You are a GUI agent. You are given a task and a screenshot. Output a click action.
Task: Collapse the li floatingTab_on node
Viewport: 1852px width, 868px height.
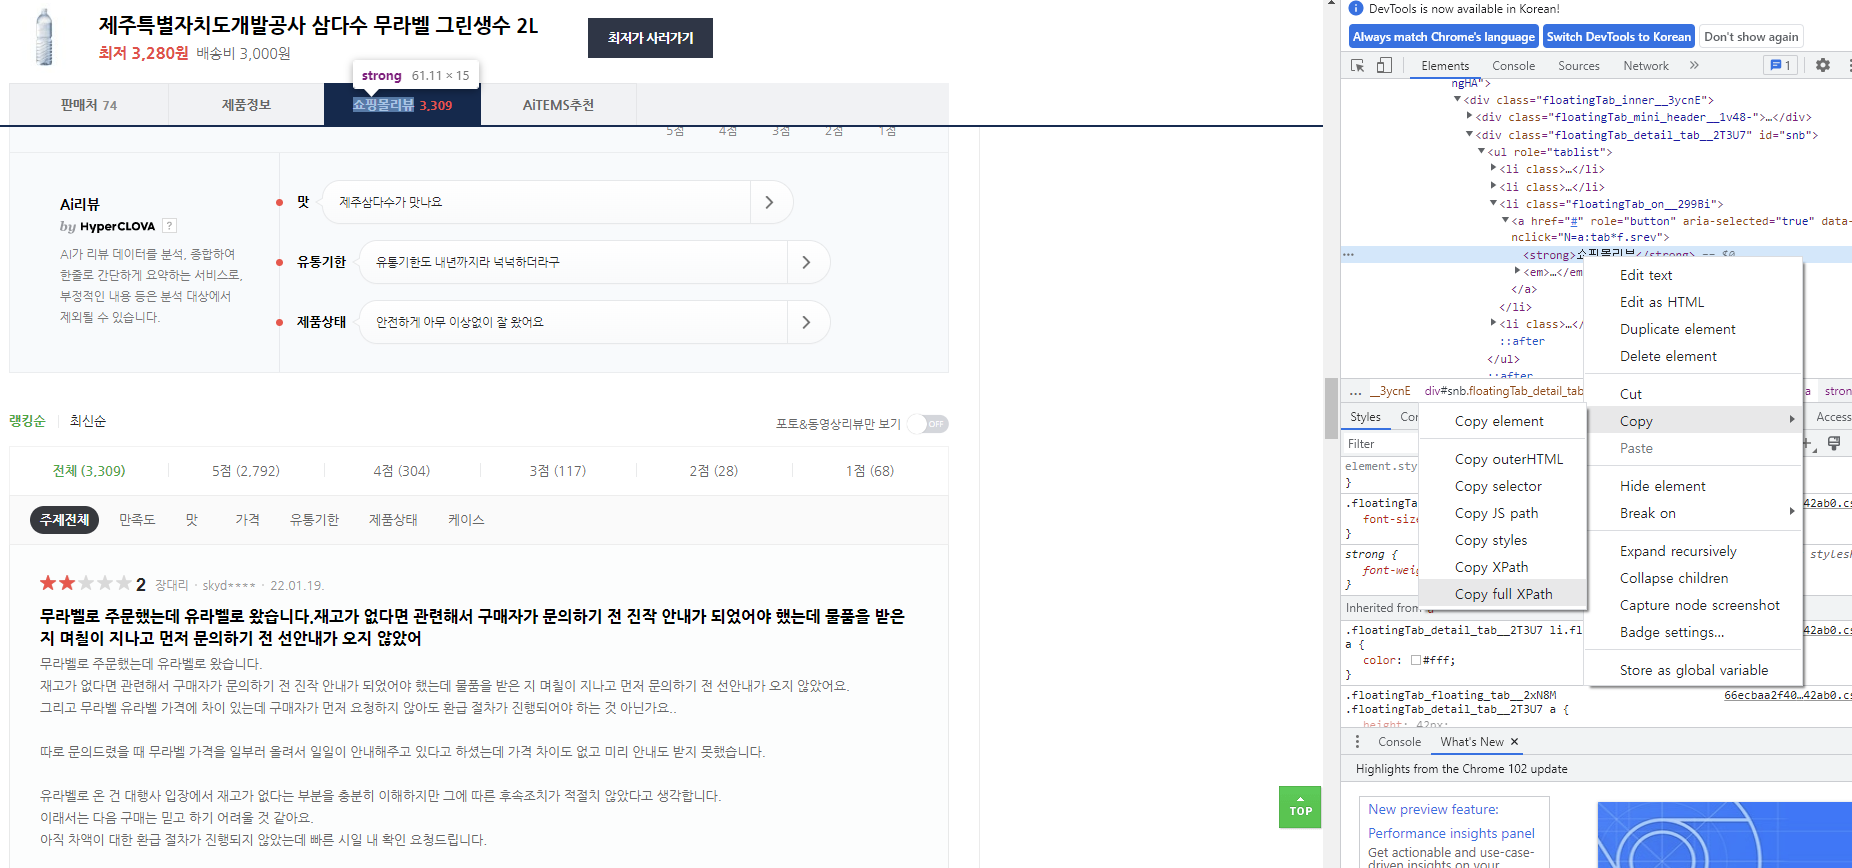click(x=1493, y=203)
